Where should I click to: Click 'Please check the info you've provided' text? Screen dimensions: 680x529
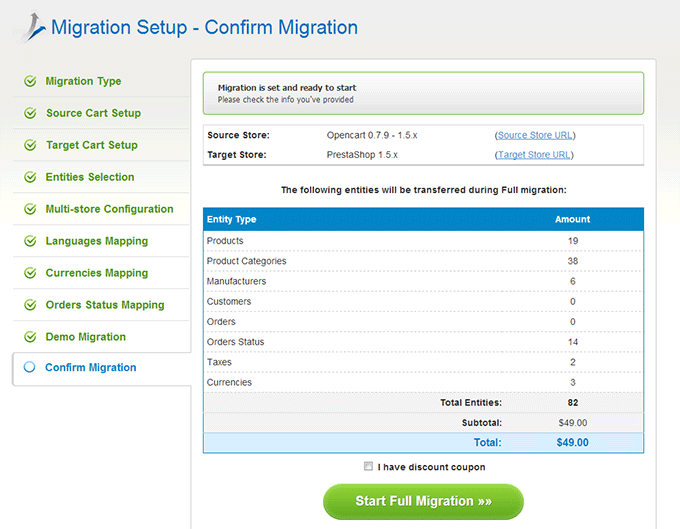[x=285, y=100]
